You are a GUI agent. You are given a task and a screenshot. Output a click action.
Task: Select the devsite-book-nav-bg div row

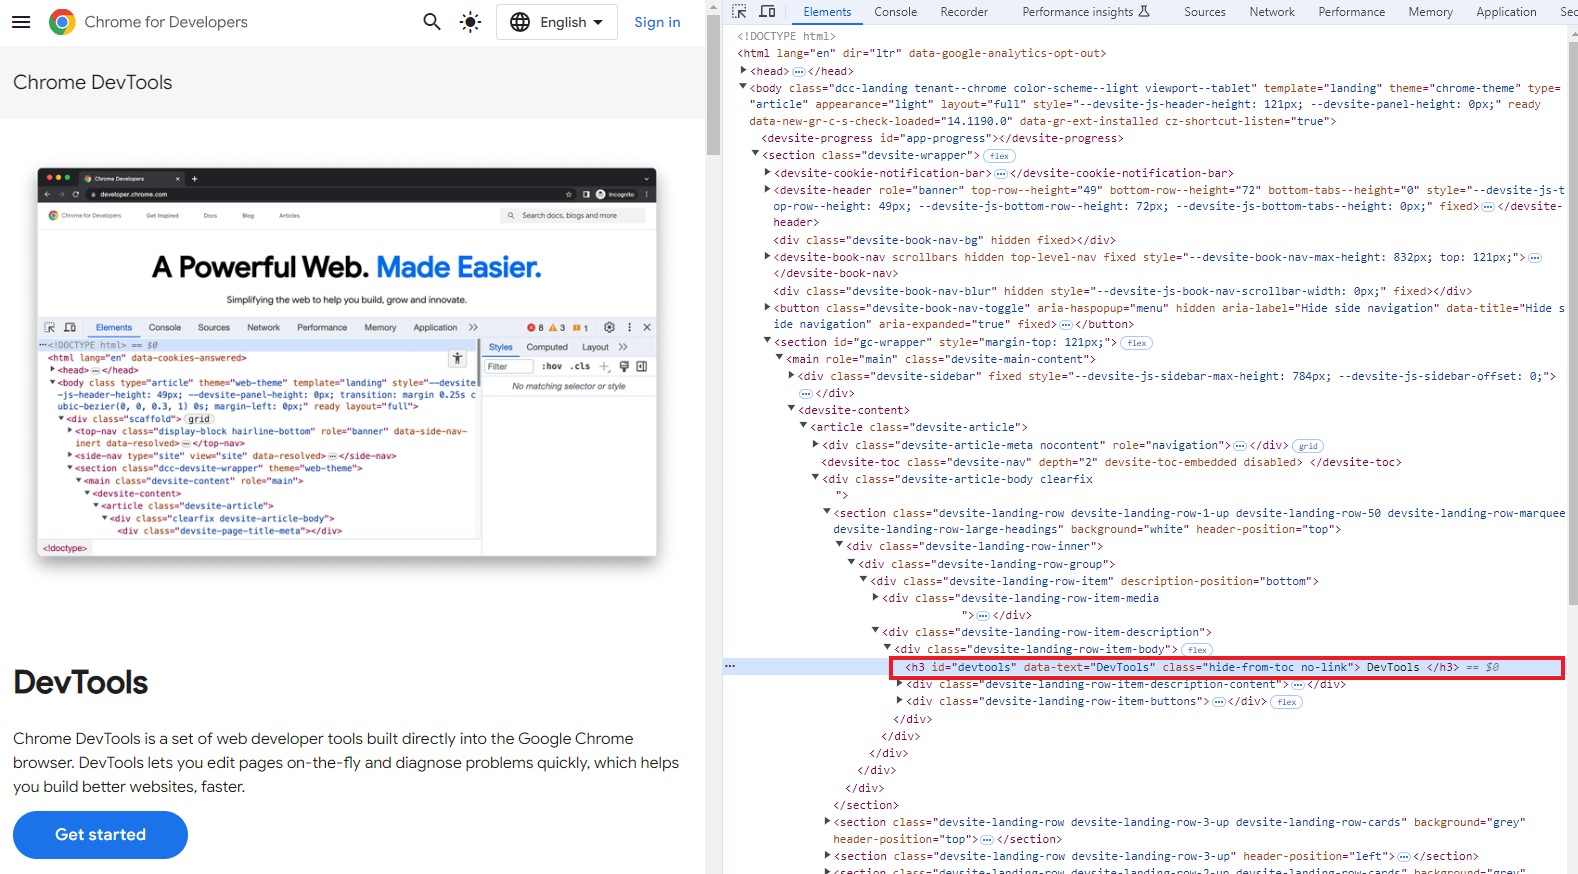pyautogui.click(x=944, y=240)
